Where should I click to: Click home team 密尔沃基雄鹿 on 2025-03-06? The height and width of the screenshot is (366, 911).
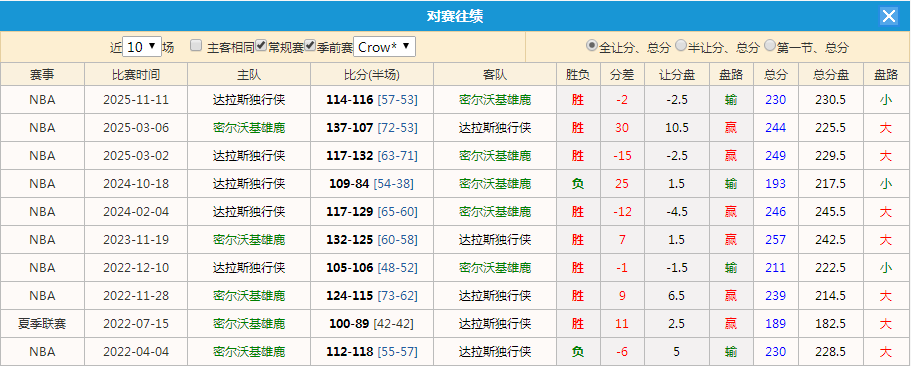pos(249,128)
